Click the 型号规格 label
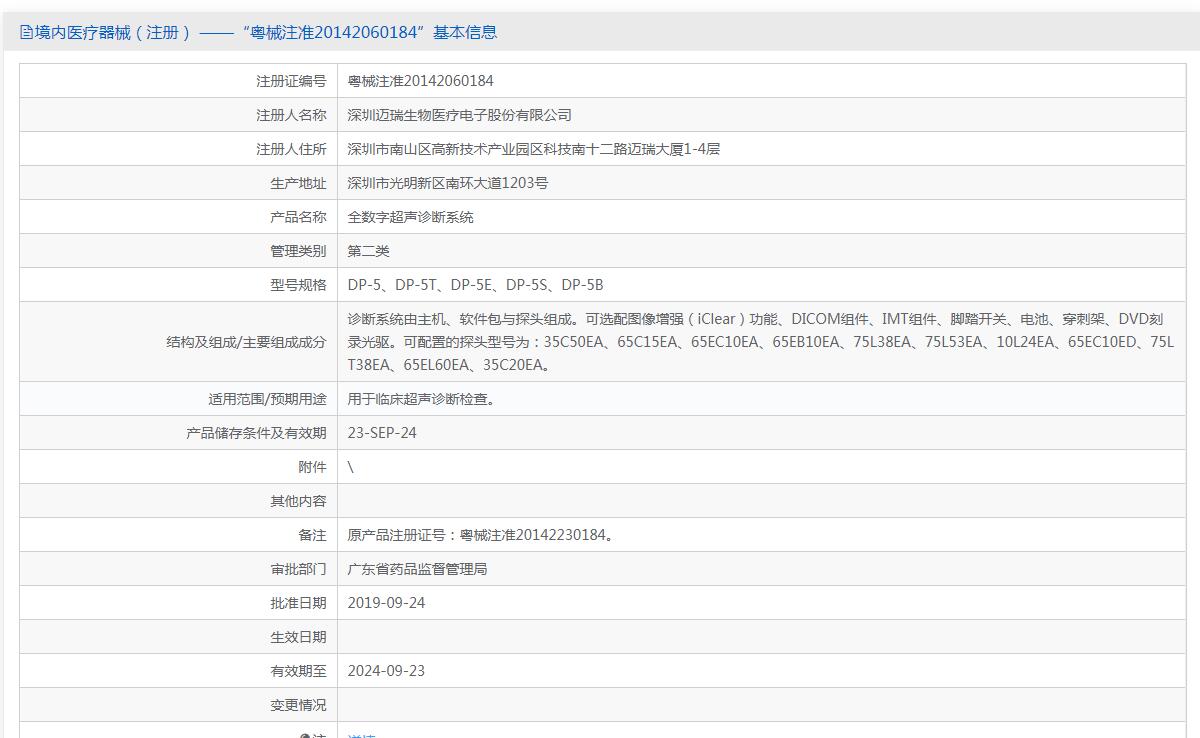Image resolution: width=1200 pixels, height=738 pixels. point(298,285)
